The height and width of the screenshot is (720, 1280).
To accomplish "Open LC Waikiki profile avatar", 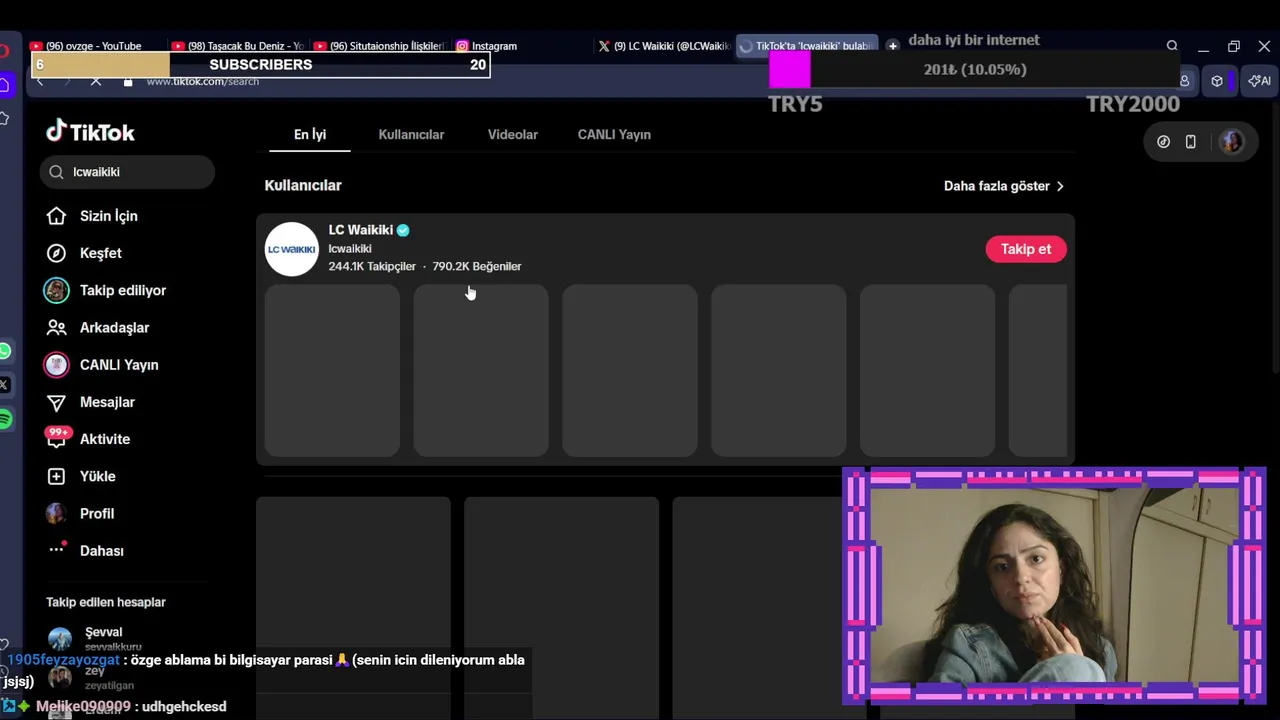I will coord(291,249).
